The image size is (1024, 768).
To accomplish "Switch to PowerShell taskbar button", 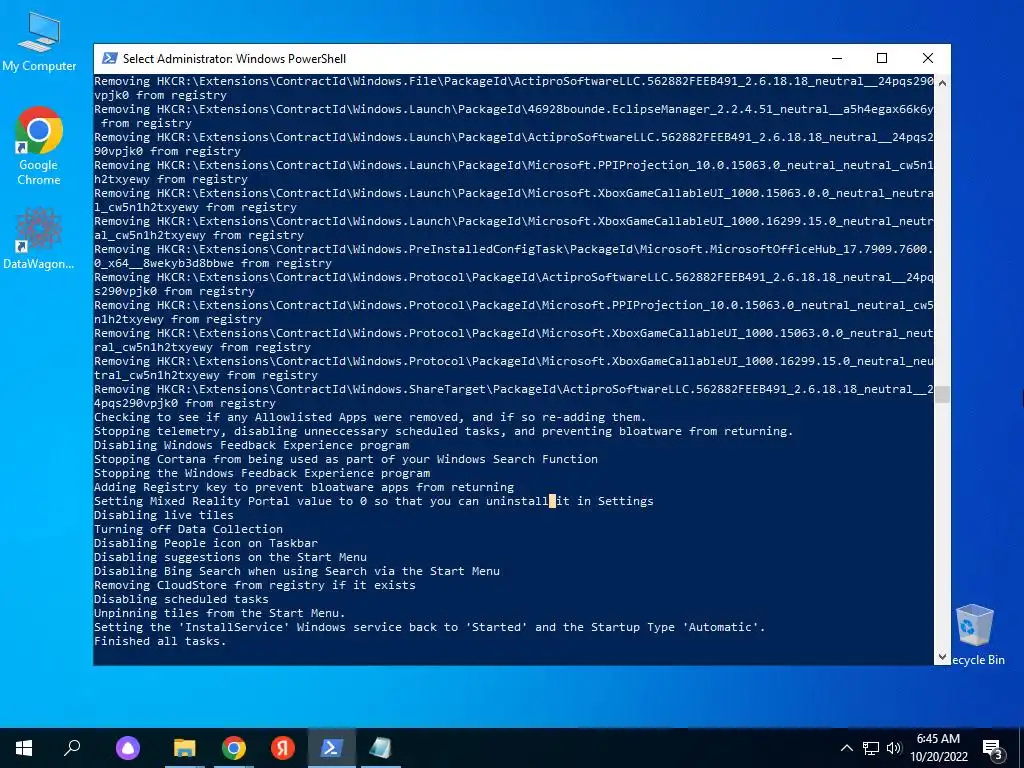I will (x=332, y=748).
